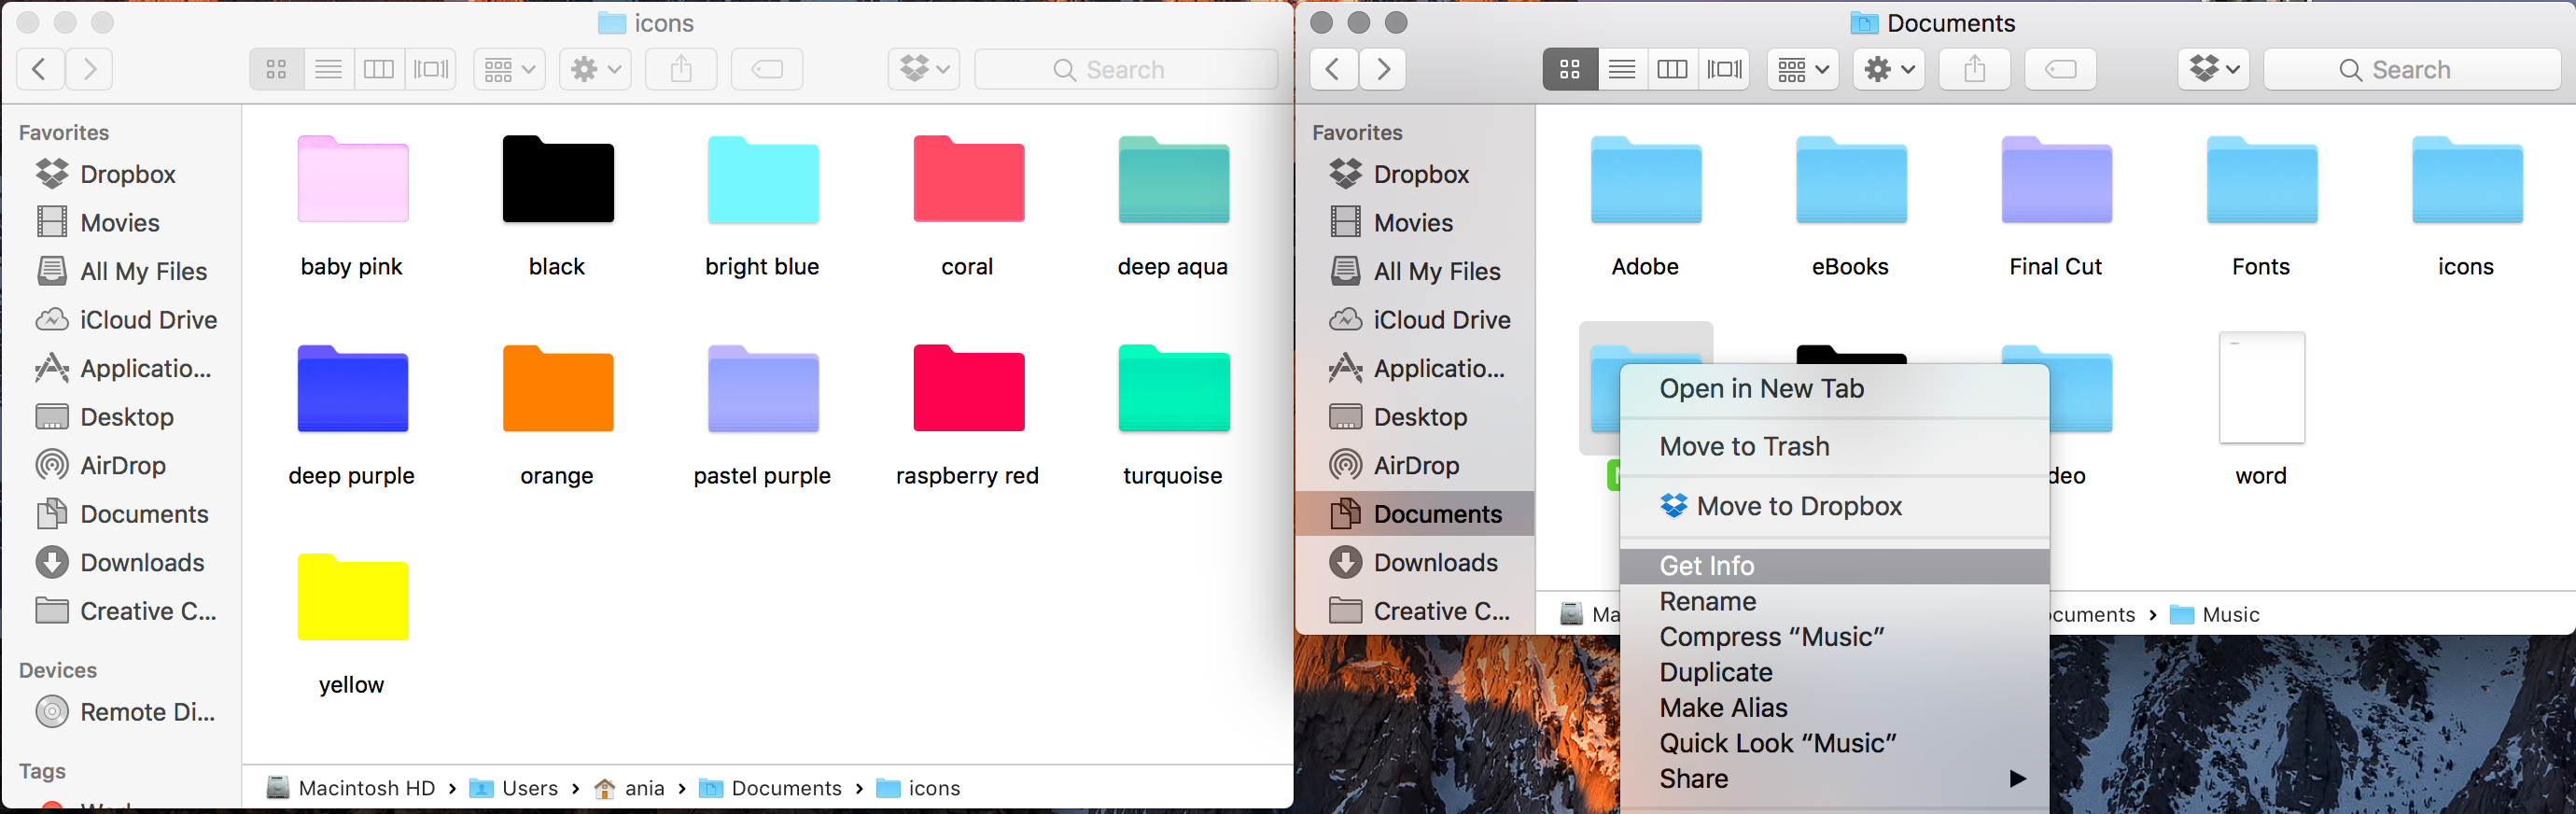
Task: Select the bright blue folder
Action: coord(763,179)
